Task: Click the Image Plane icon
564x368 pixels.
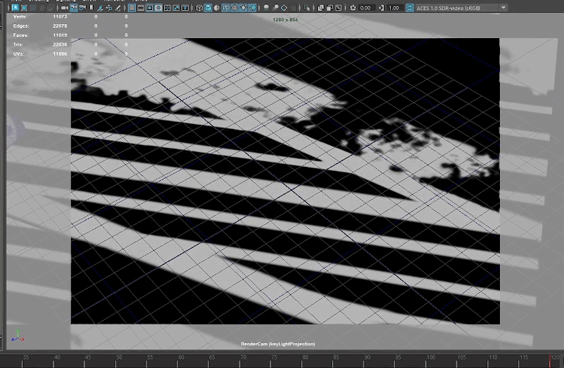Action: point(100,8)
